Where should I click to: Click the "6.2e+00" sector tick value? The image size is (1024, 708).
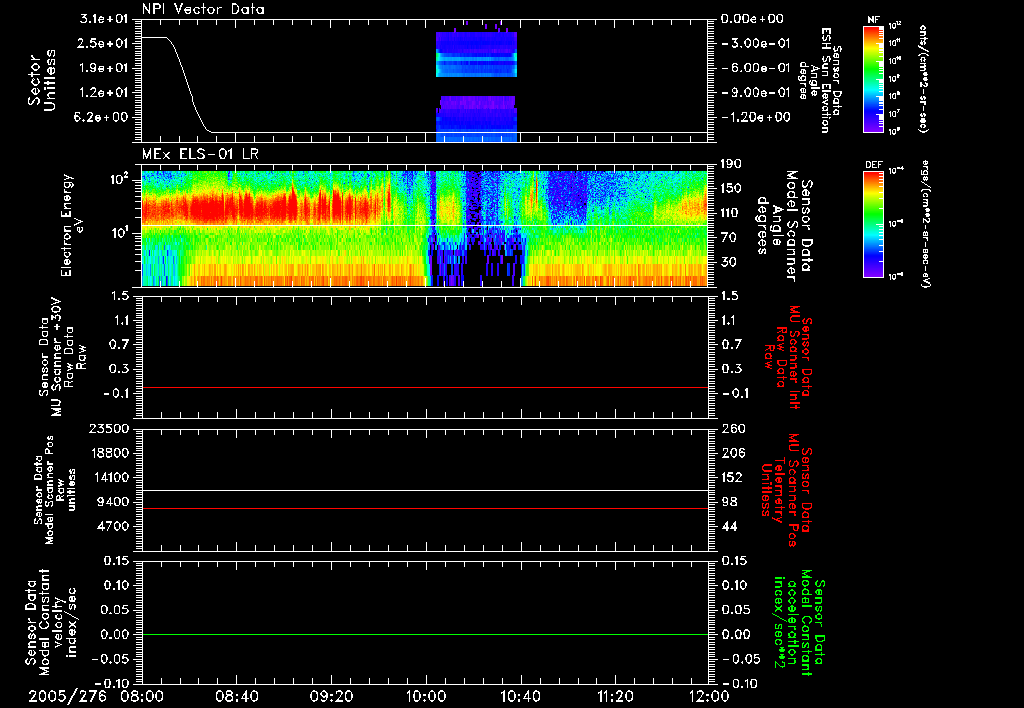[x=103, y=118]
